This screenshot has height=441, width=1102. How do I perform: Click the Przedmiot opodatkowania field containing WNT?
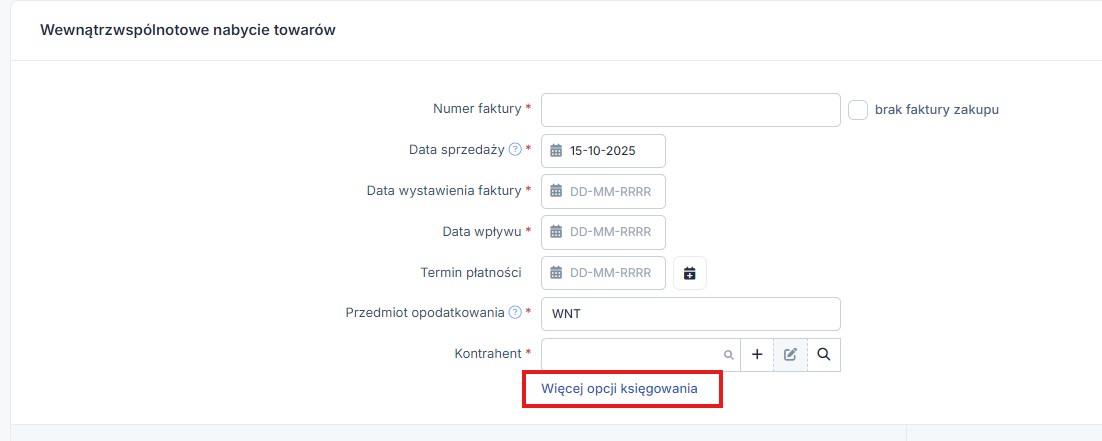point(690,313)
